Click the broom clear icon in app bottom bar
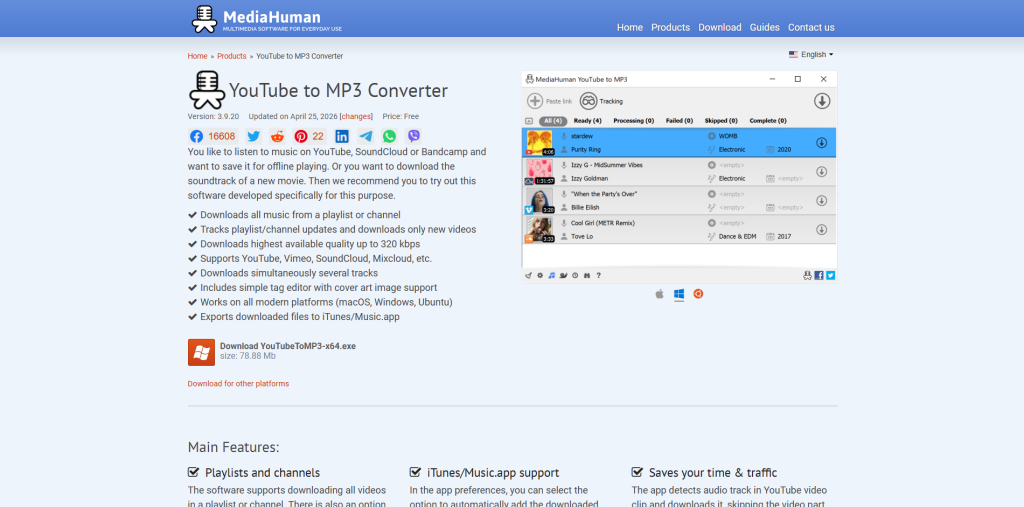This screenshot has height=507, width=1024. point(528,276)
